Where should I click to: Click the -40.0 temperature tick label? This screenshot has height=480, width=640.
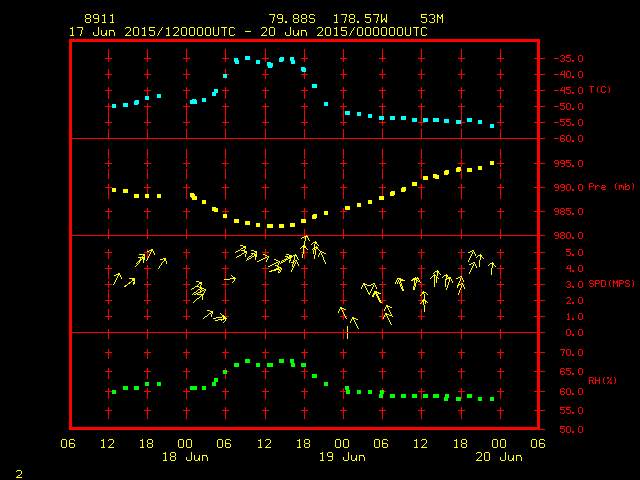[x=568, y=75]
